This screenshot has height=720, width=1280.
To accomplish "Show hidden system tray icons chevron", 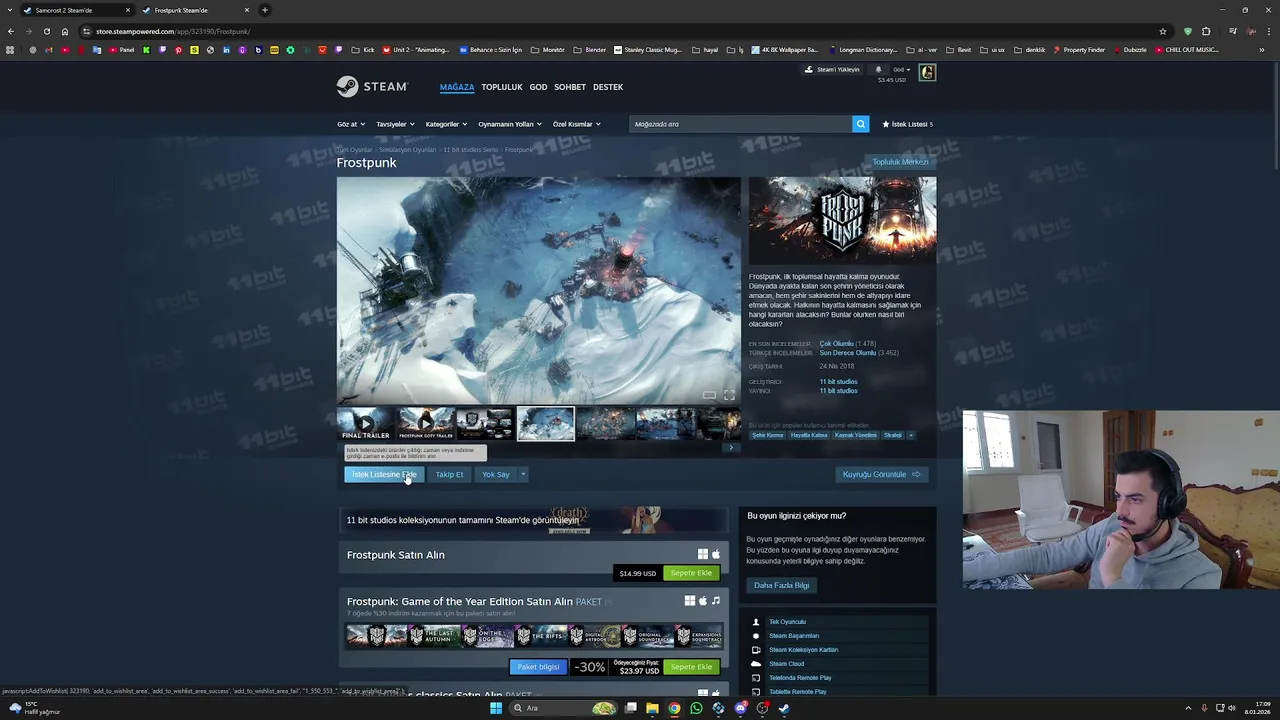I will pyautogui.click(x=1188, y=708).
